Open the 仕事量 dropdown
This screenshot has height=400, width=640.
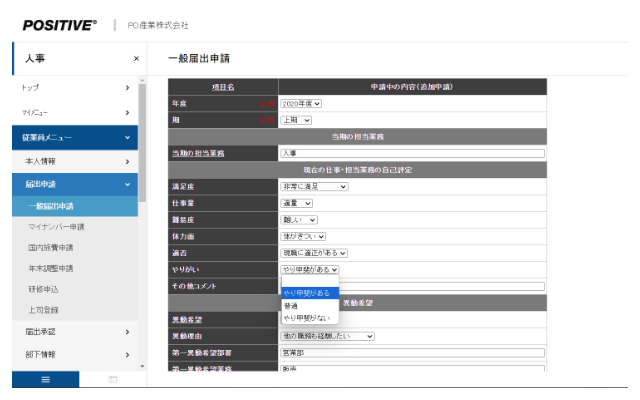(297, 203)
